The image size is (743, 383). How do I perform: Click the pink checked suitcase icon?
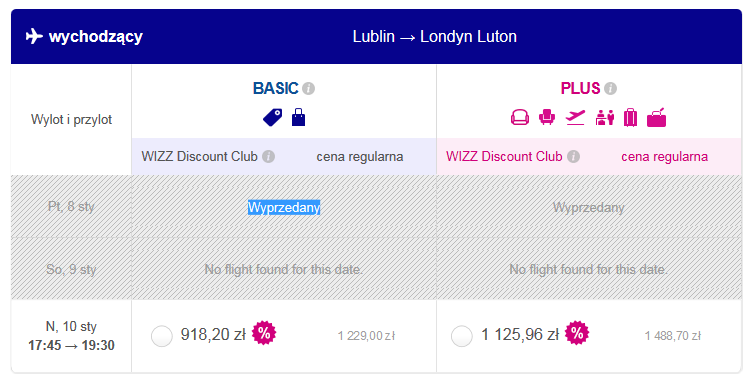[x=630, y=118]
